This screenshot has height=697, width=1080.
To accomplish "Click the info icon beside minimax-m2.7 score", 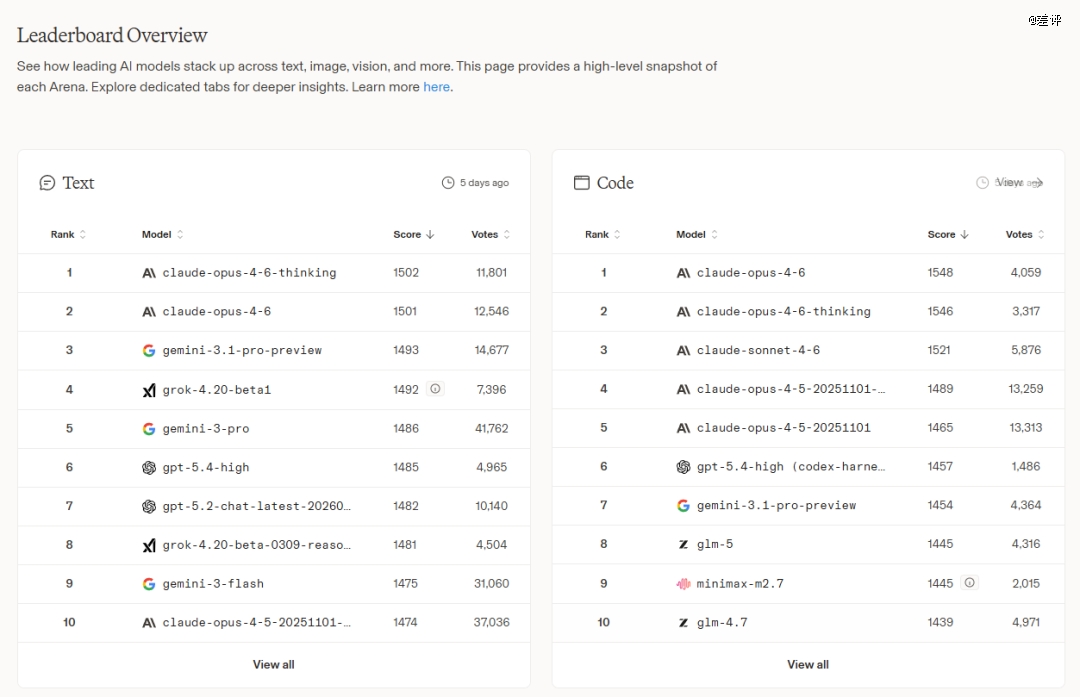I will point(969,583).
